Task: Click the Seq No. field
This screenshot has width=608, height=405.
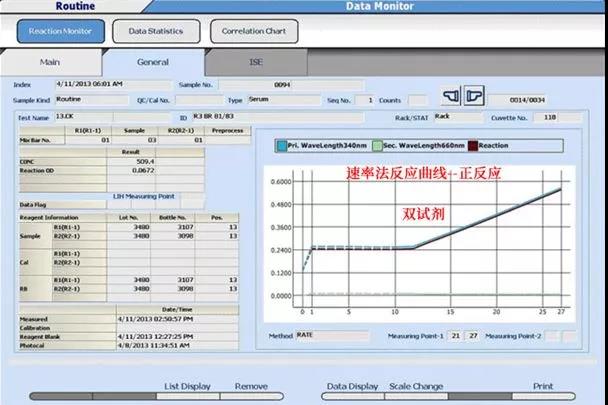Action: click(364, 100)
